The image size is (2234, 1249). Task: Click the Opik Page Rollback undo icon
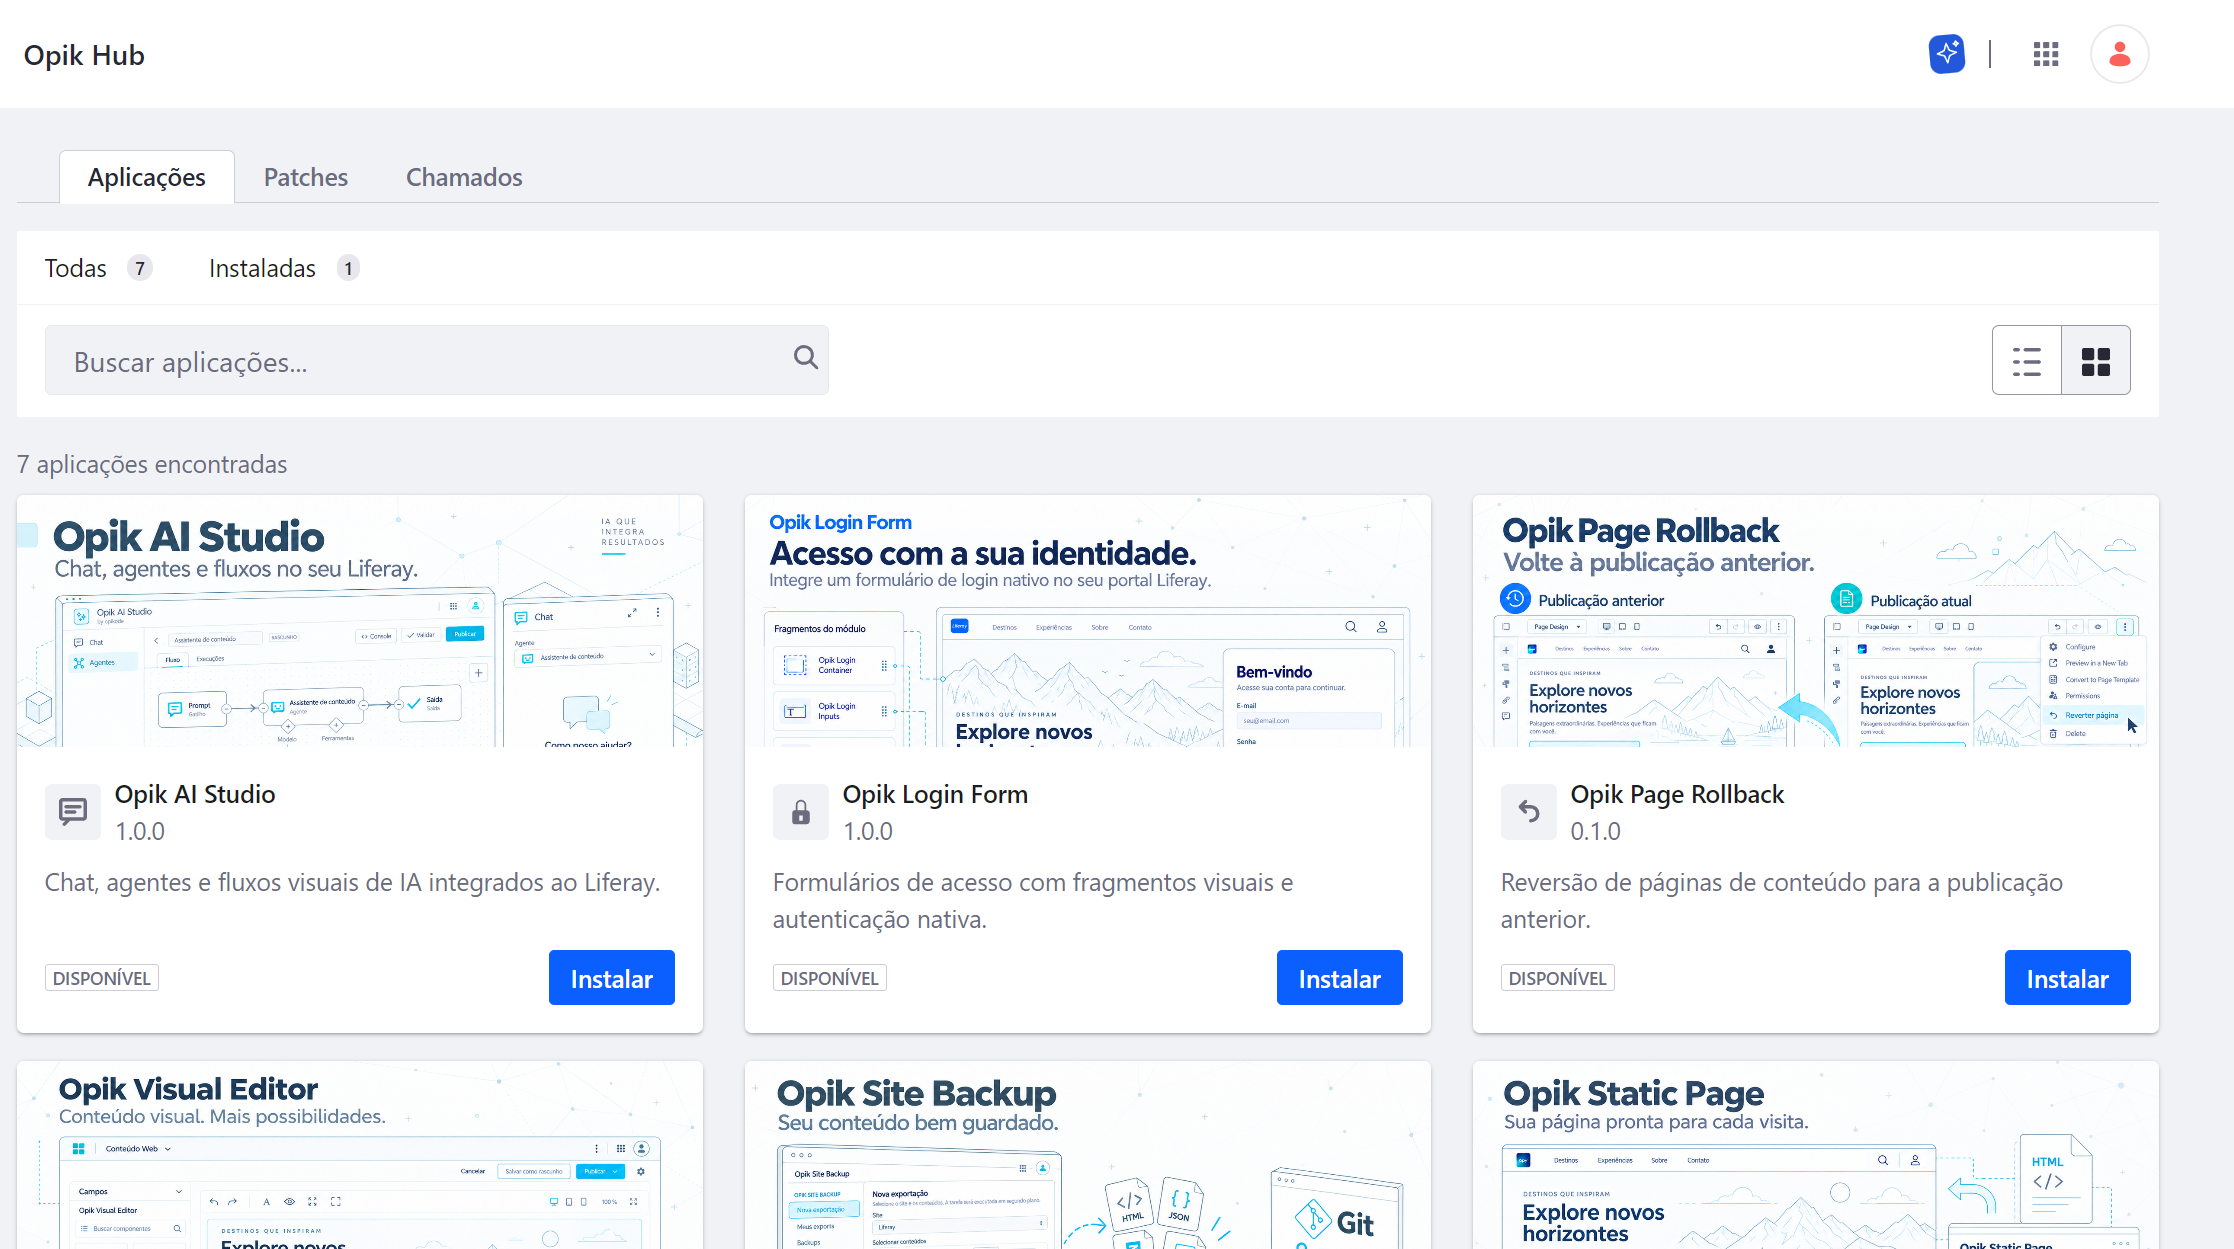(x=1529, y=811)
